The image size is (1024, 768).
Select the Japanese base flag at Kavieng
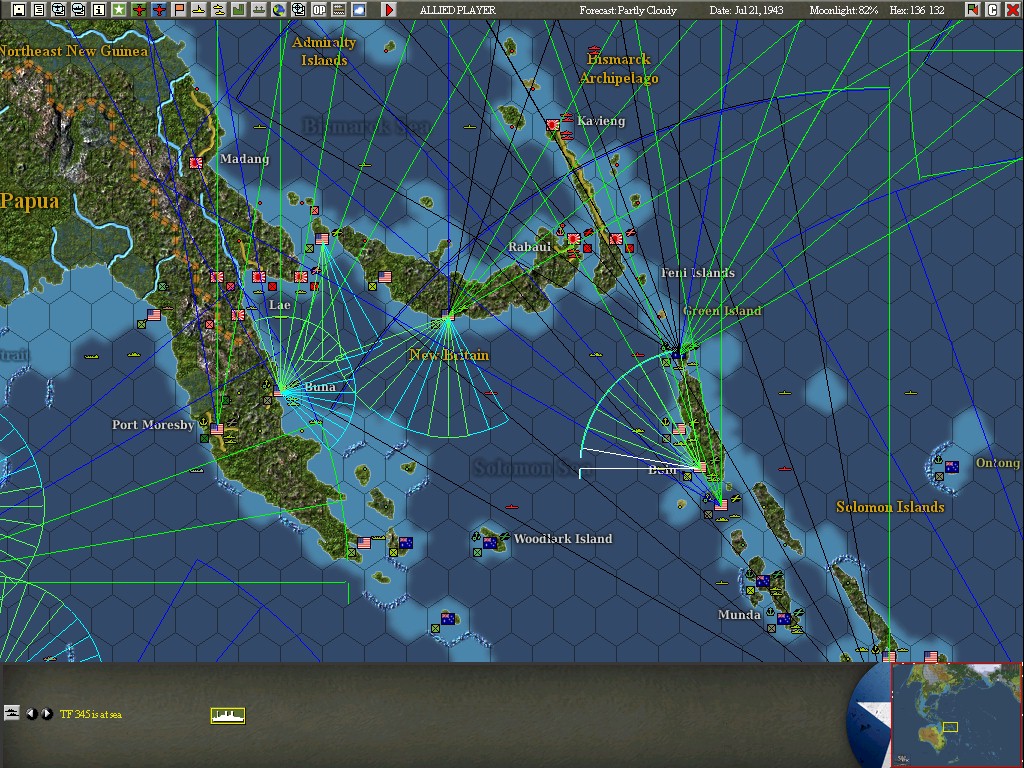pyautogui.click(x=553, y=124)
